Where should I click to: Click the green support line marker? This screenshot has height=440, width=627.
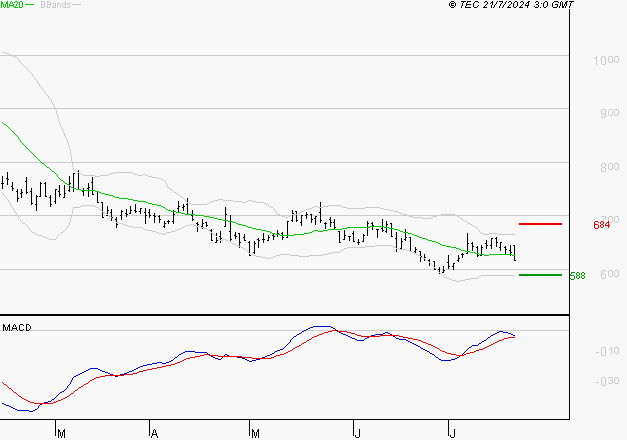[540, 275]
